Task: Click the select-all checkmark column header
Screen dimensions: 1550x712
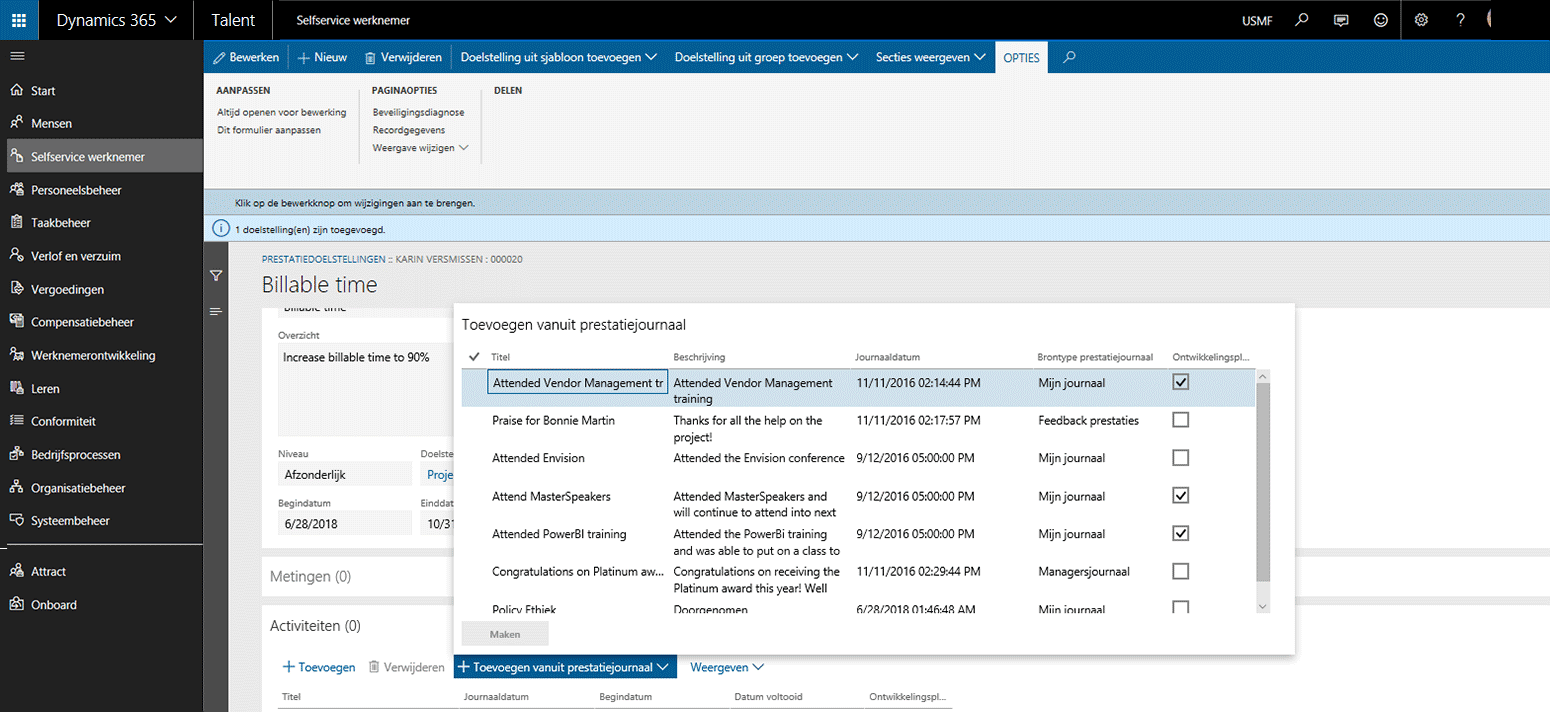Action: tap(474, 357)
